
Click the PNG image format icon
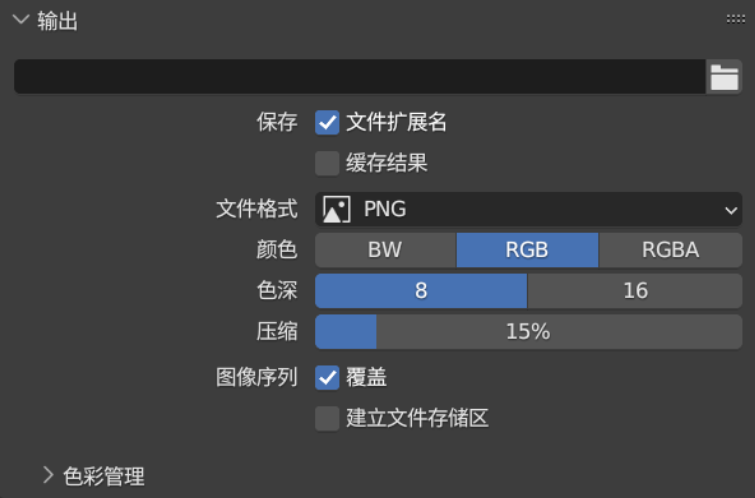(337, 210)
